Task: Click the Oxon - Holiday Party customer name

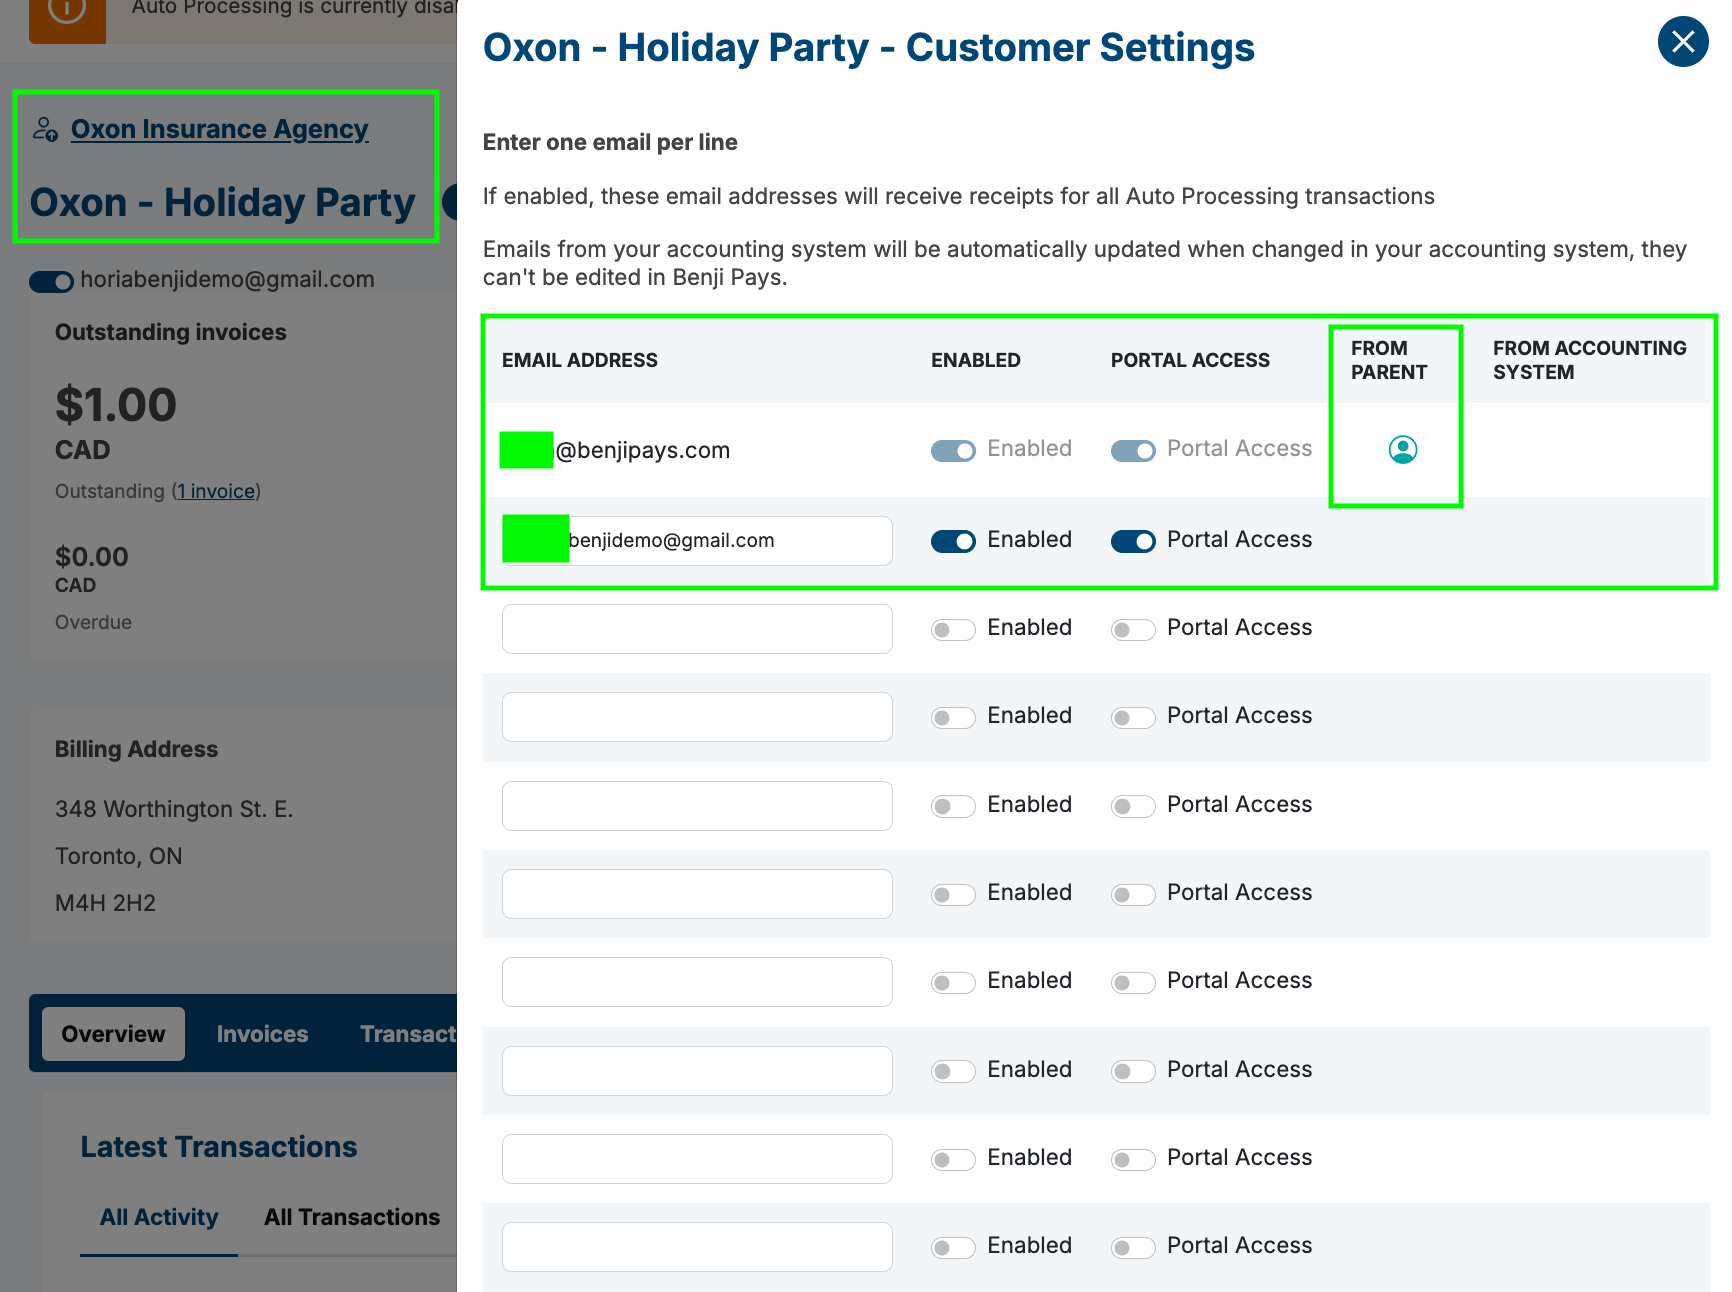Action: (222, 203)
